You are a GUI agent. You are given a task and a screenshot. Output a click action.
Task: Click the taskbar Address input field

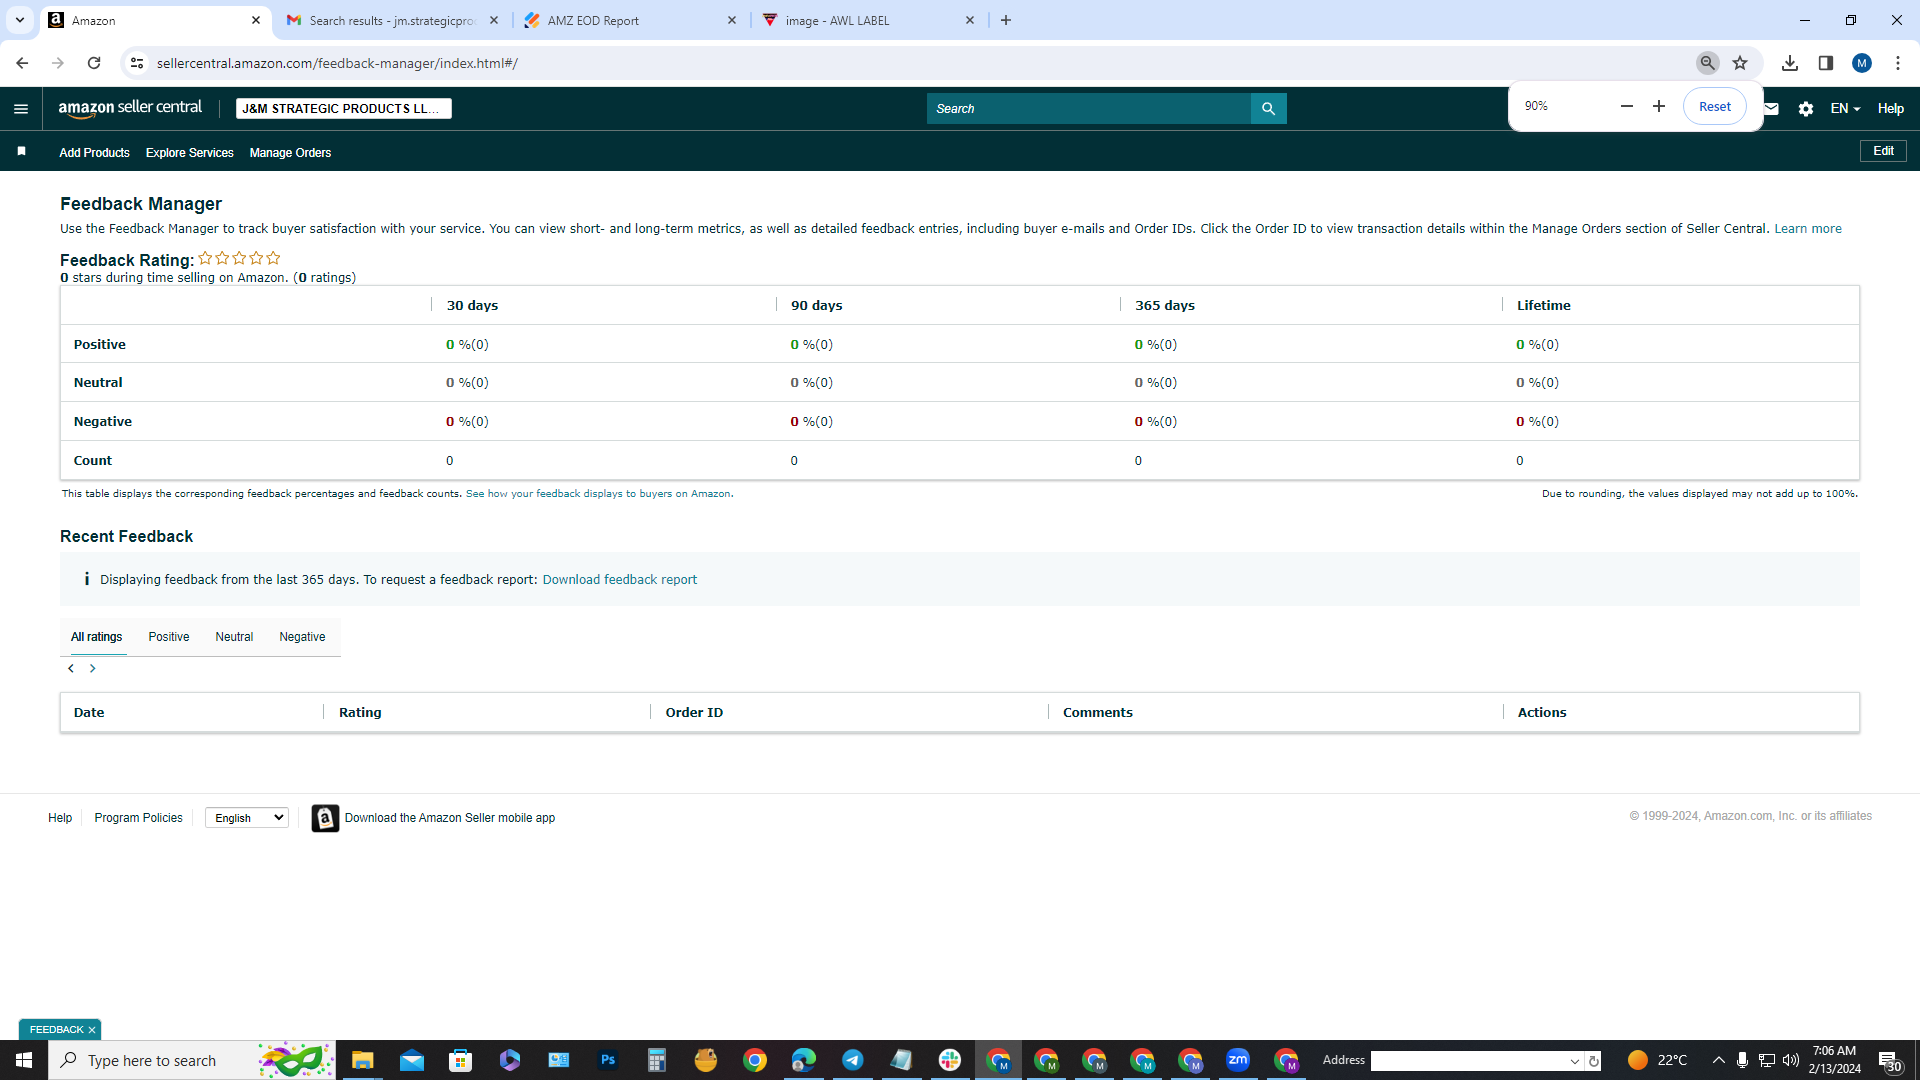1468,1061
